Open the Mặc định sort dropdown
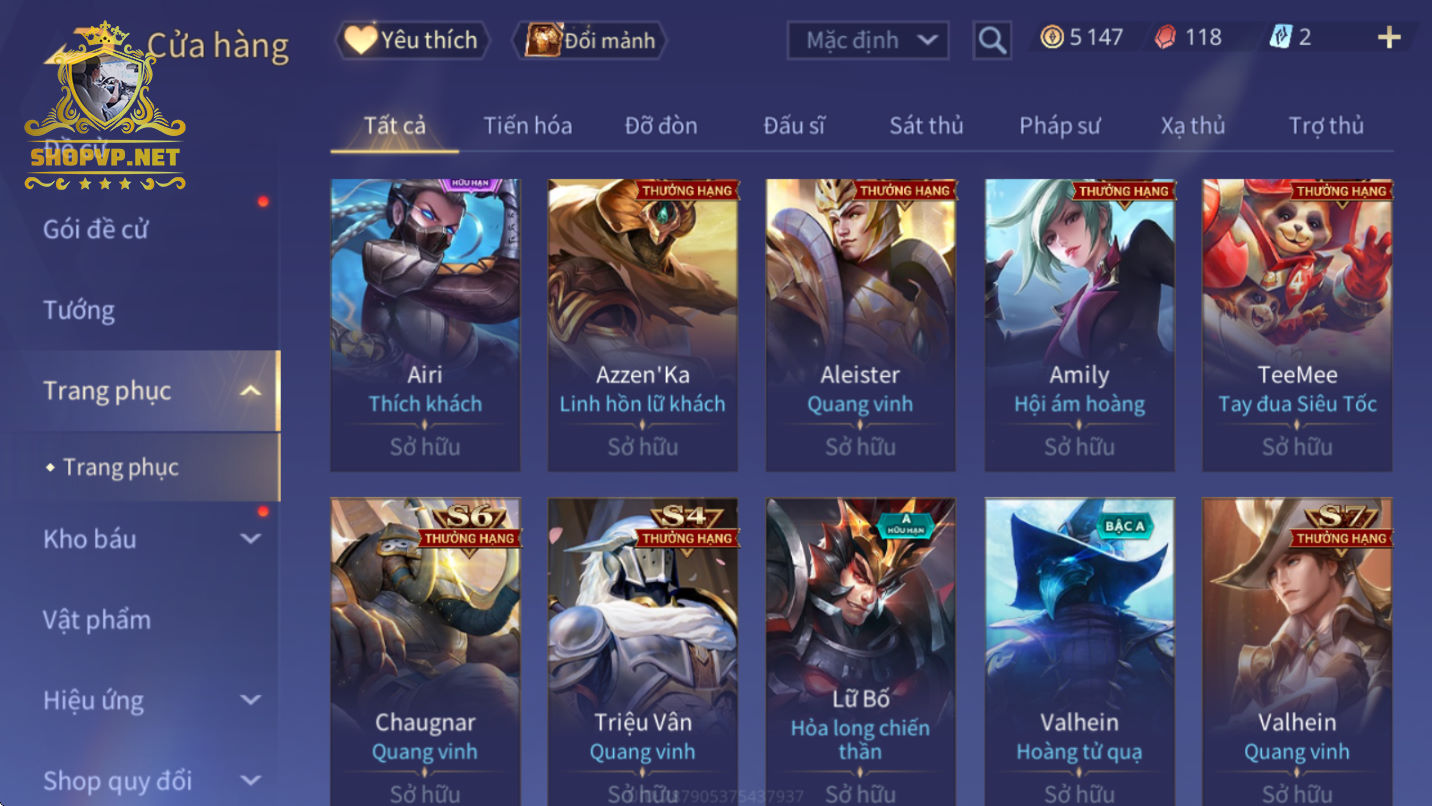 tap(868, 40)
